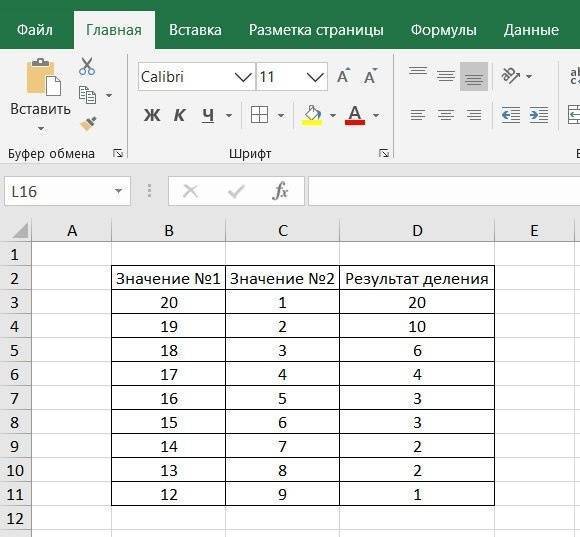This screenshot has height=537, width=580.
Task: Align text to middle vertically
Action: tap(446, 76)
